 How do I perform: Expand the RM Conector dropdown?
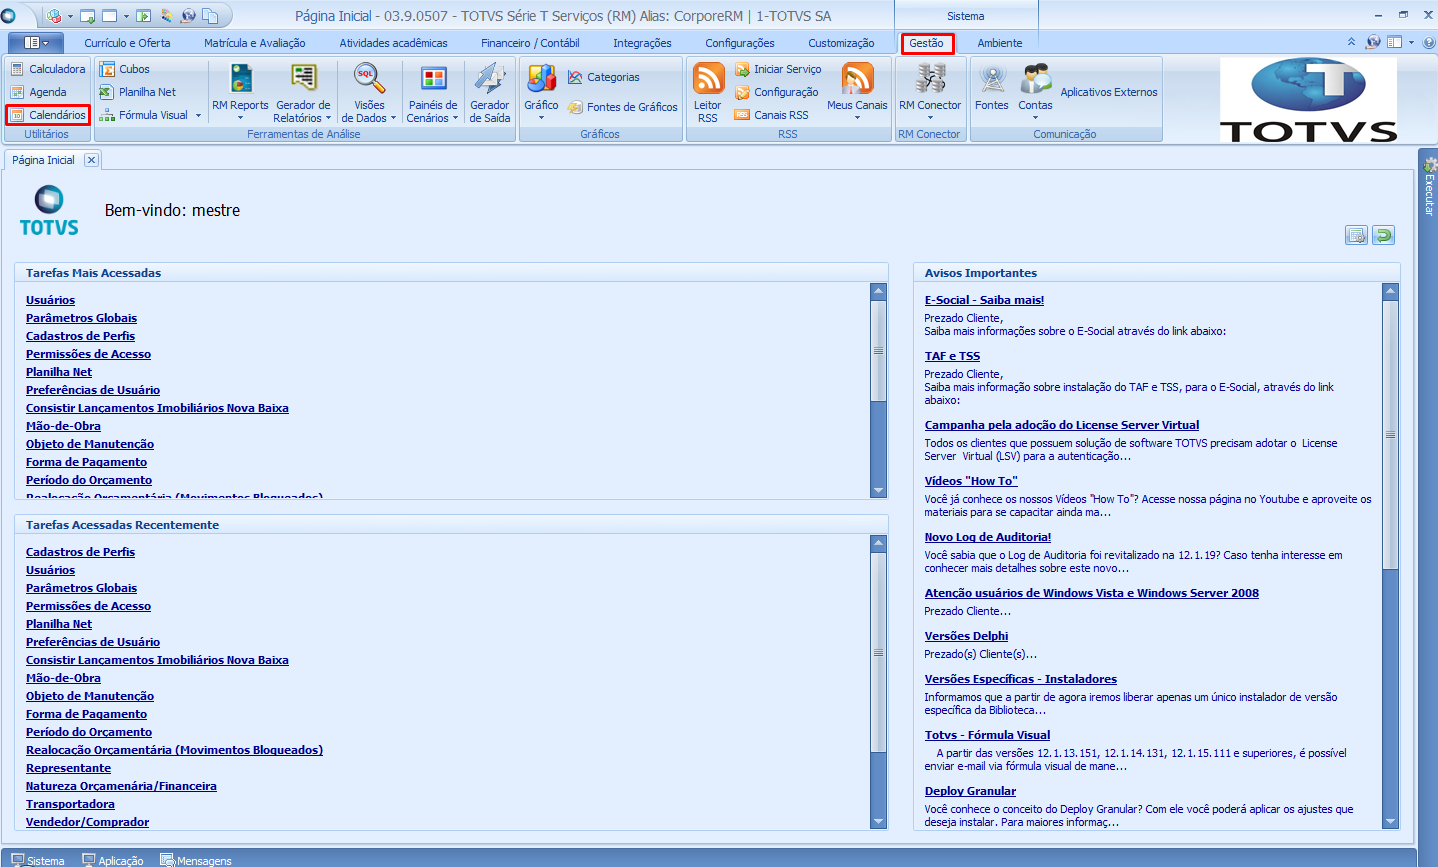point(930,118)
